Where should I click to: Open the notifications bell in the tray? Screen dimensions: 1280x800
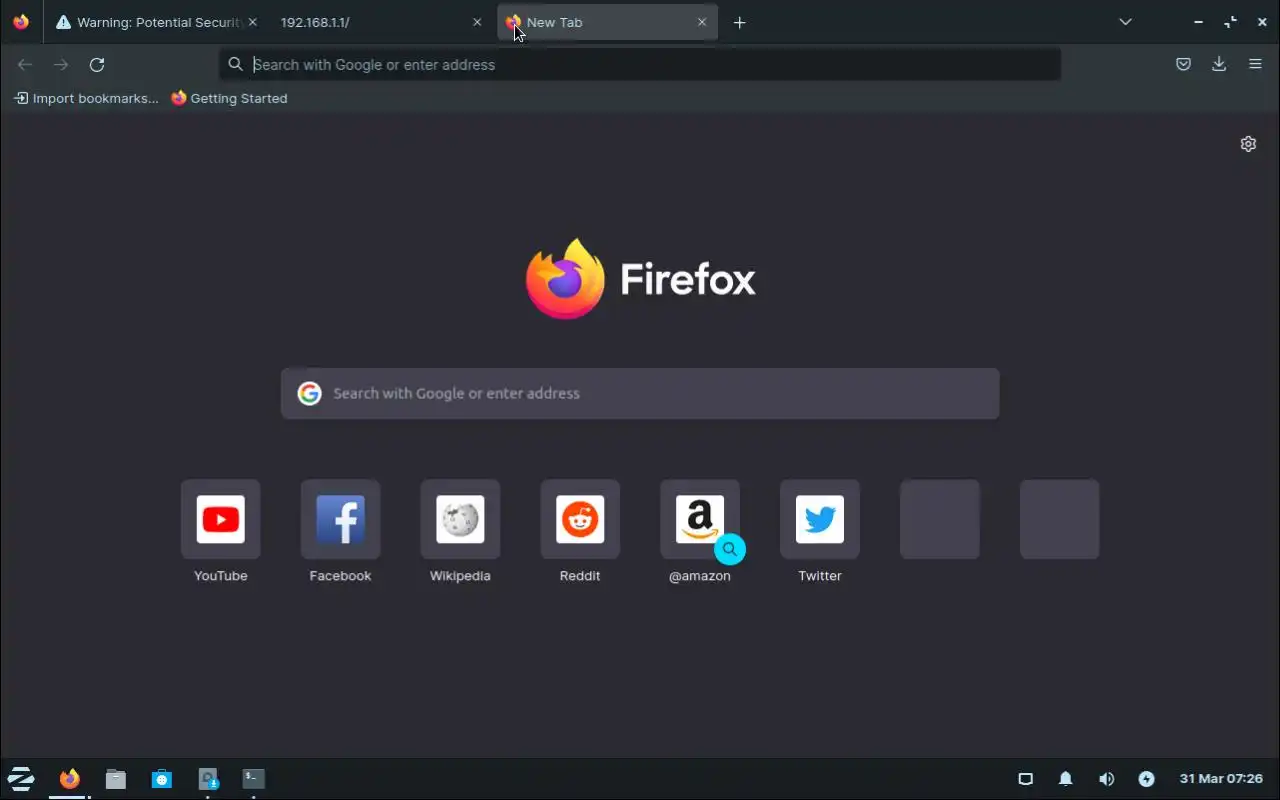1066,778
